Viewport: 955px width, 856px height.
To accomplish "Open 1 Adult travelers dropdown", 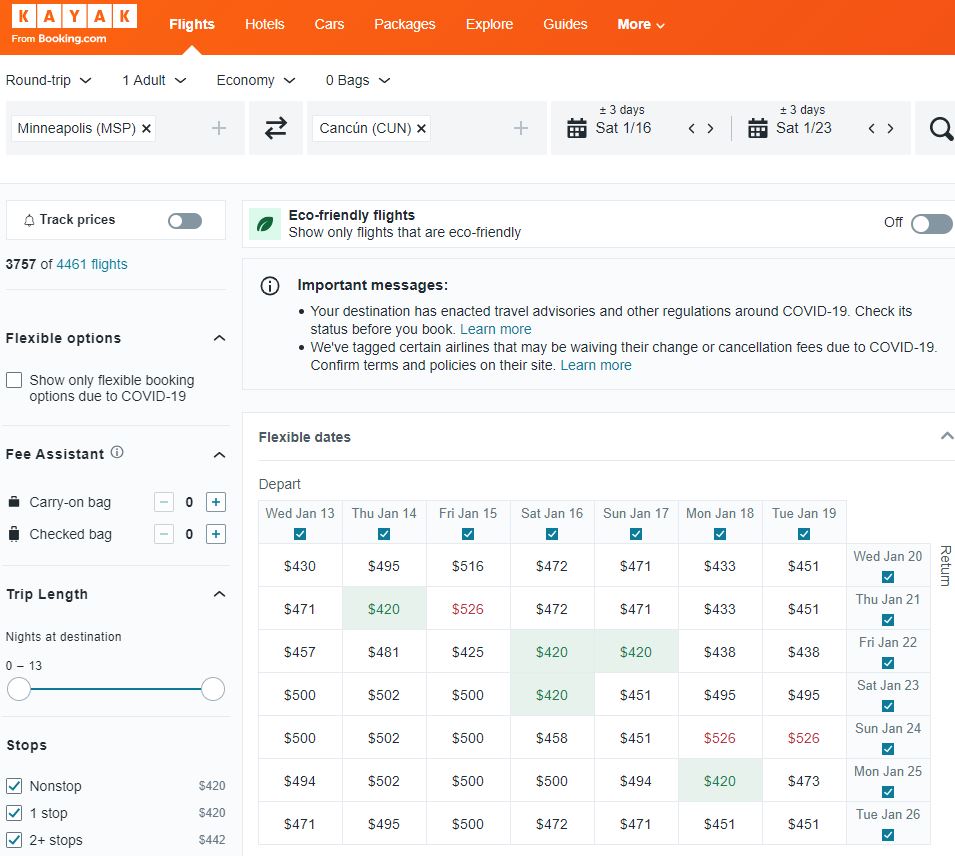I will [154, 80].
